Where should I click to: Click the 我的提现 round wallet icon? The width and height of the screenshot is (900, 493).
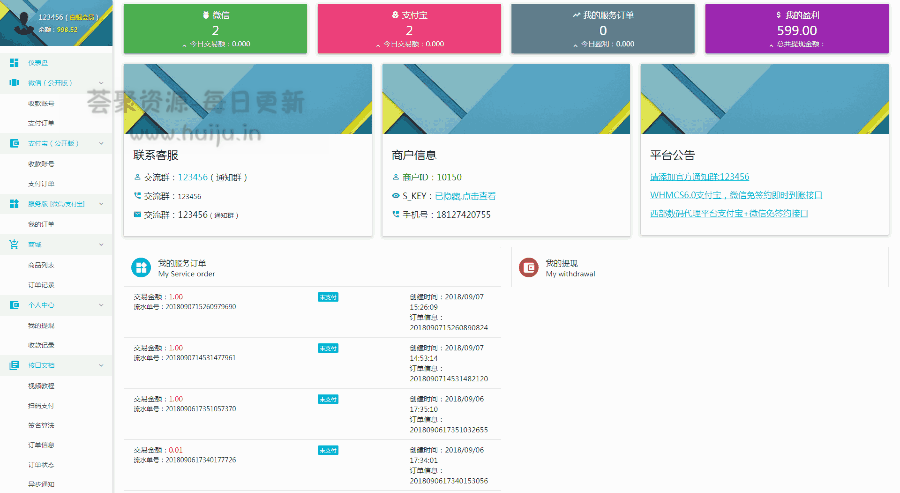pos(529,267)
